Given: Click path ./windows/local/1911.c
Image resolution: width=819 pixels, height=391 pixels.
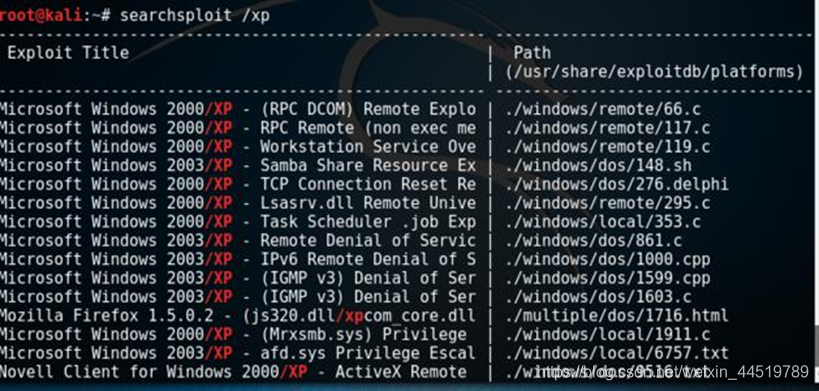Looking at the screenshot, I should [607, 335].
